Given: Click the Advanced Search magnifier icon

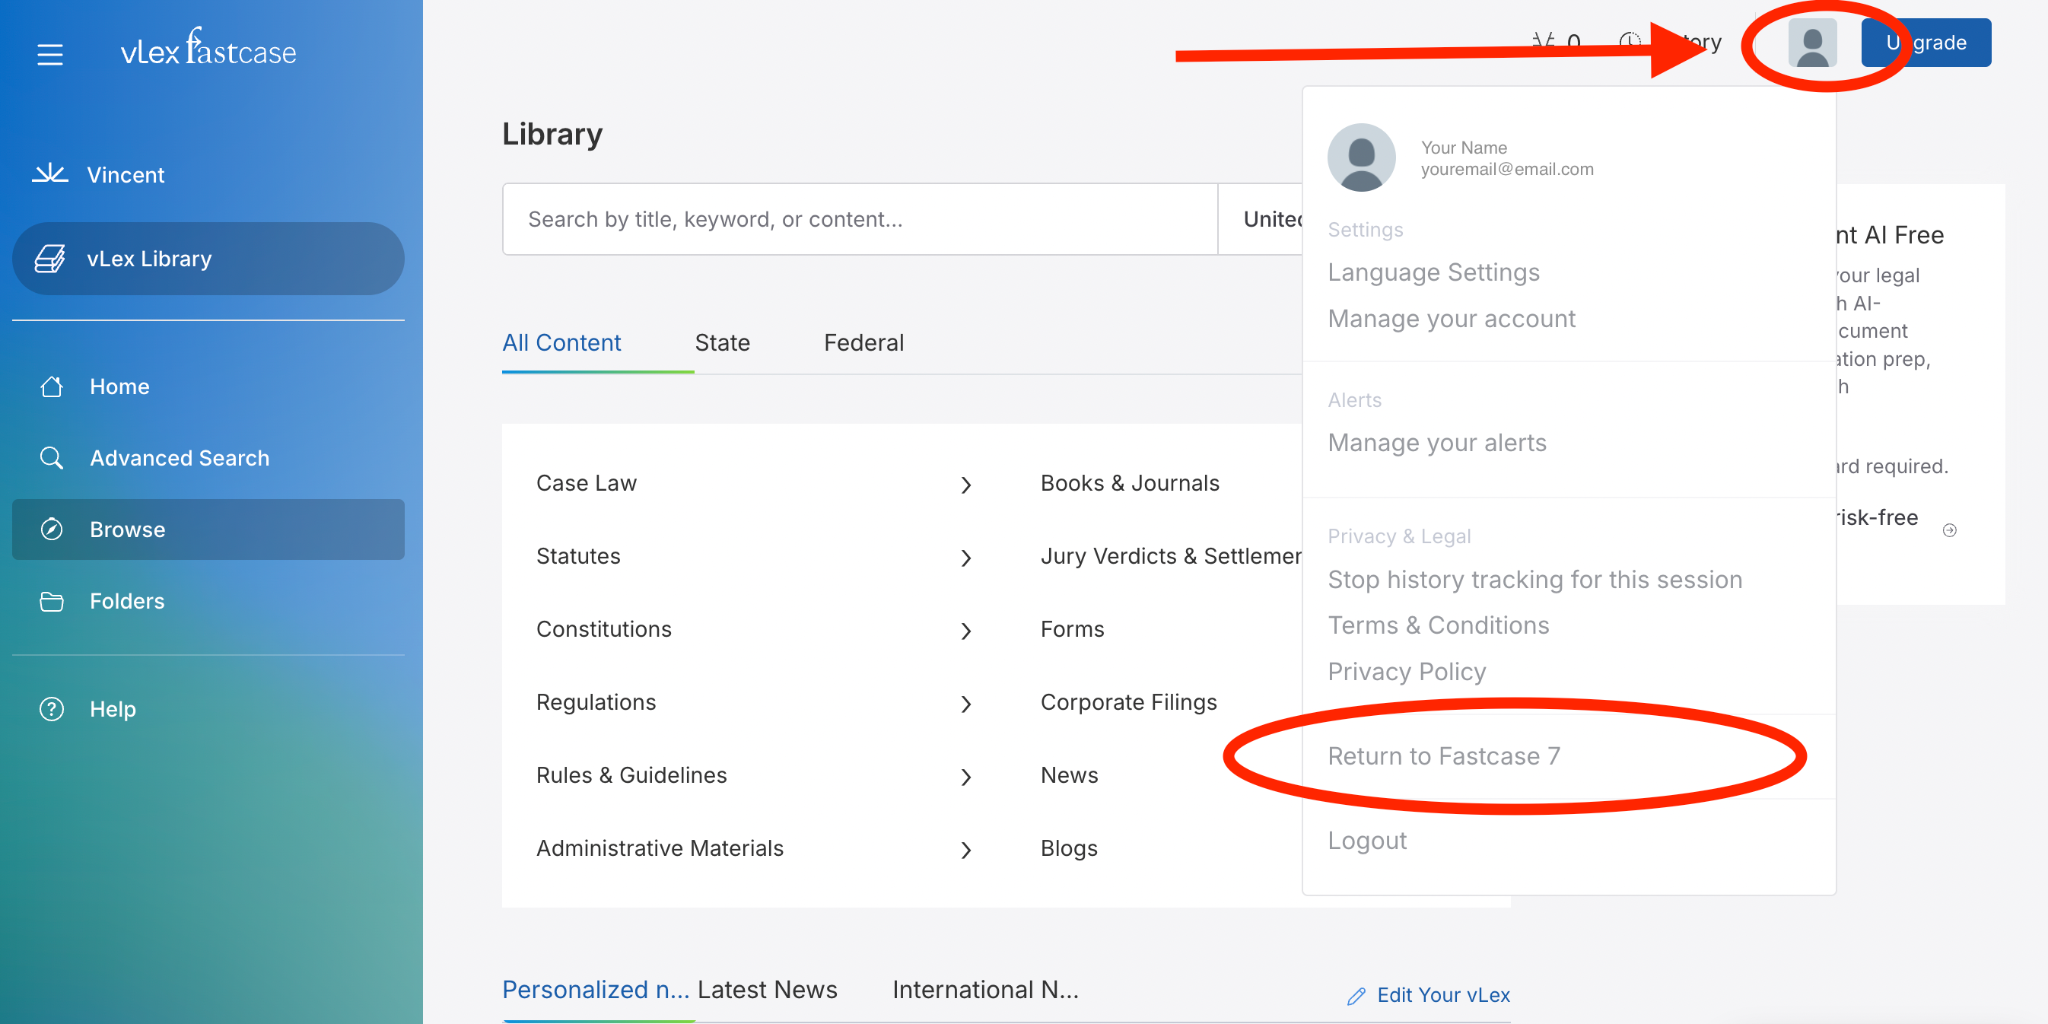Looking at the screenshot, I should (x=52, y=458).
